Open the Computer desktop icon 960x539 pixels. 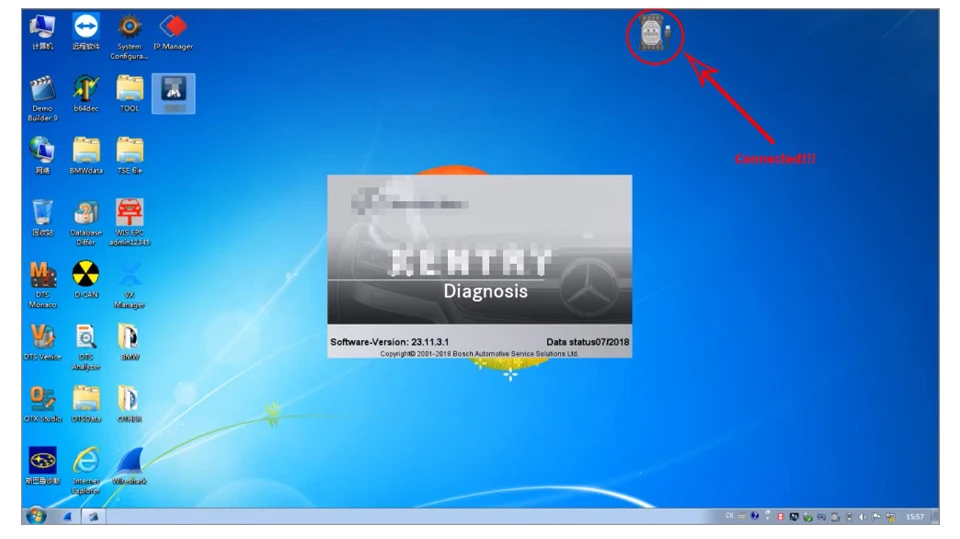point(42,32)
